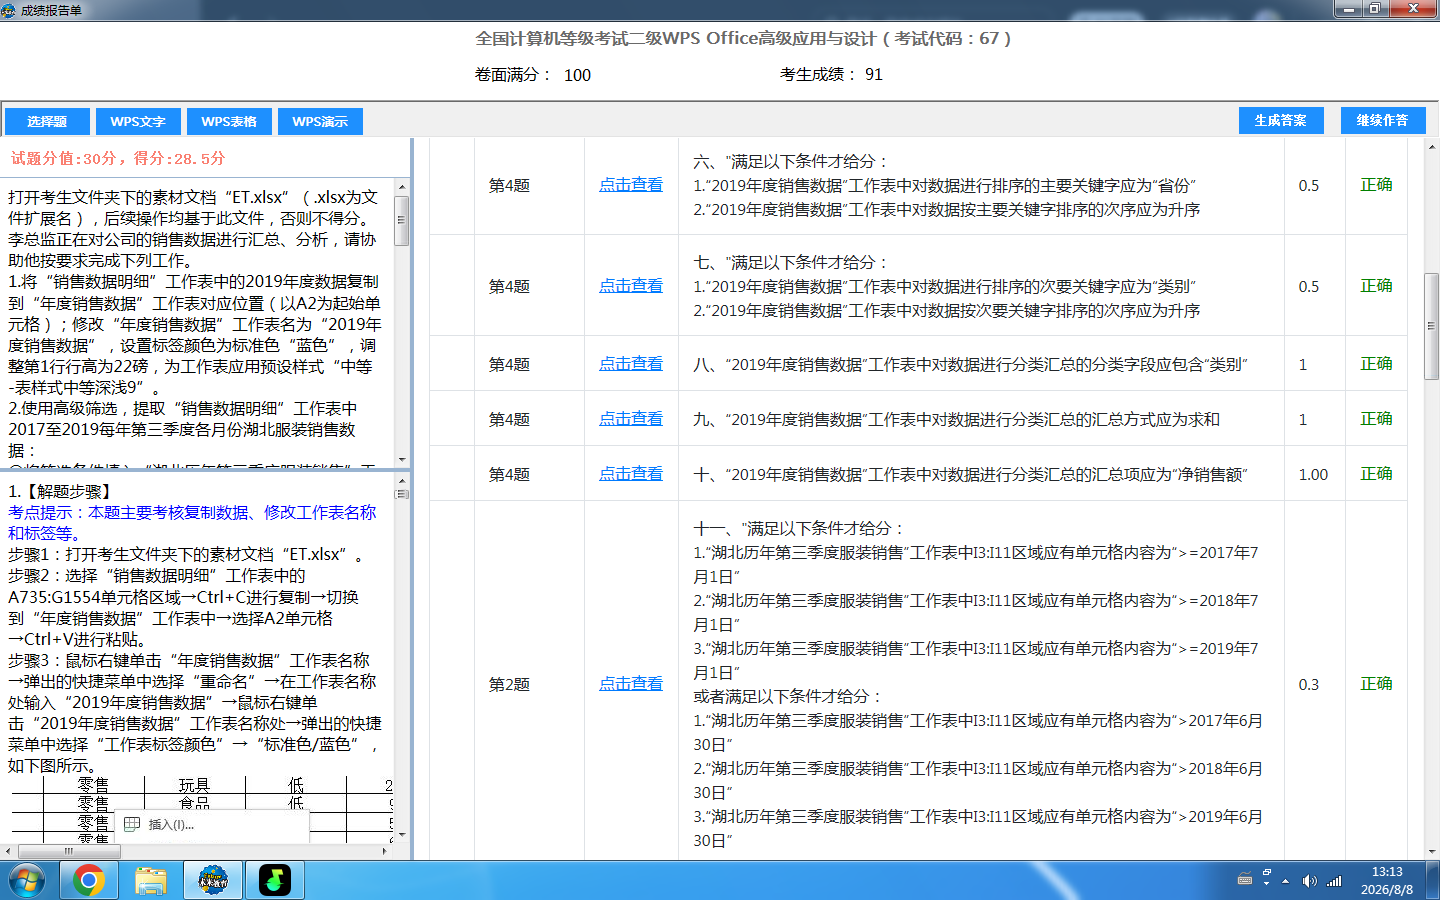Click the 第2题 cell in criterion 十一 row
This screenshot has width=1440, height=900.
509,684
